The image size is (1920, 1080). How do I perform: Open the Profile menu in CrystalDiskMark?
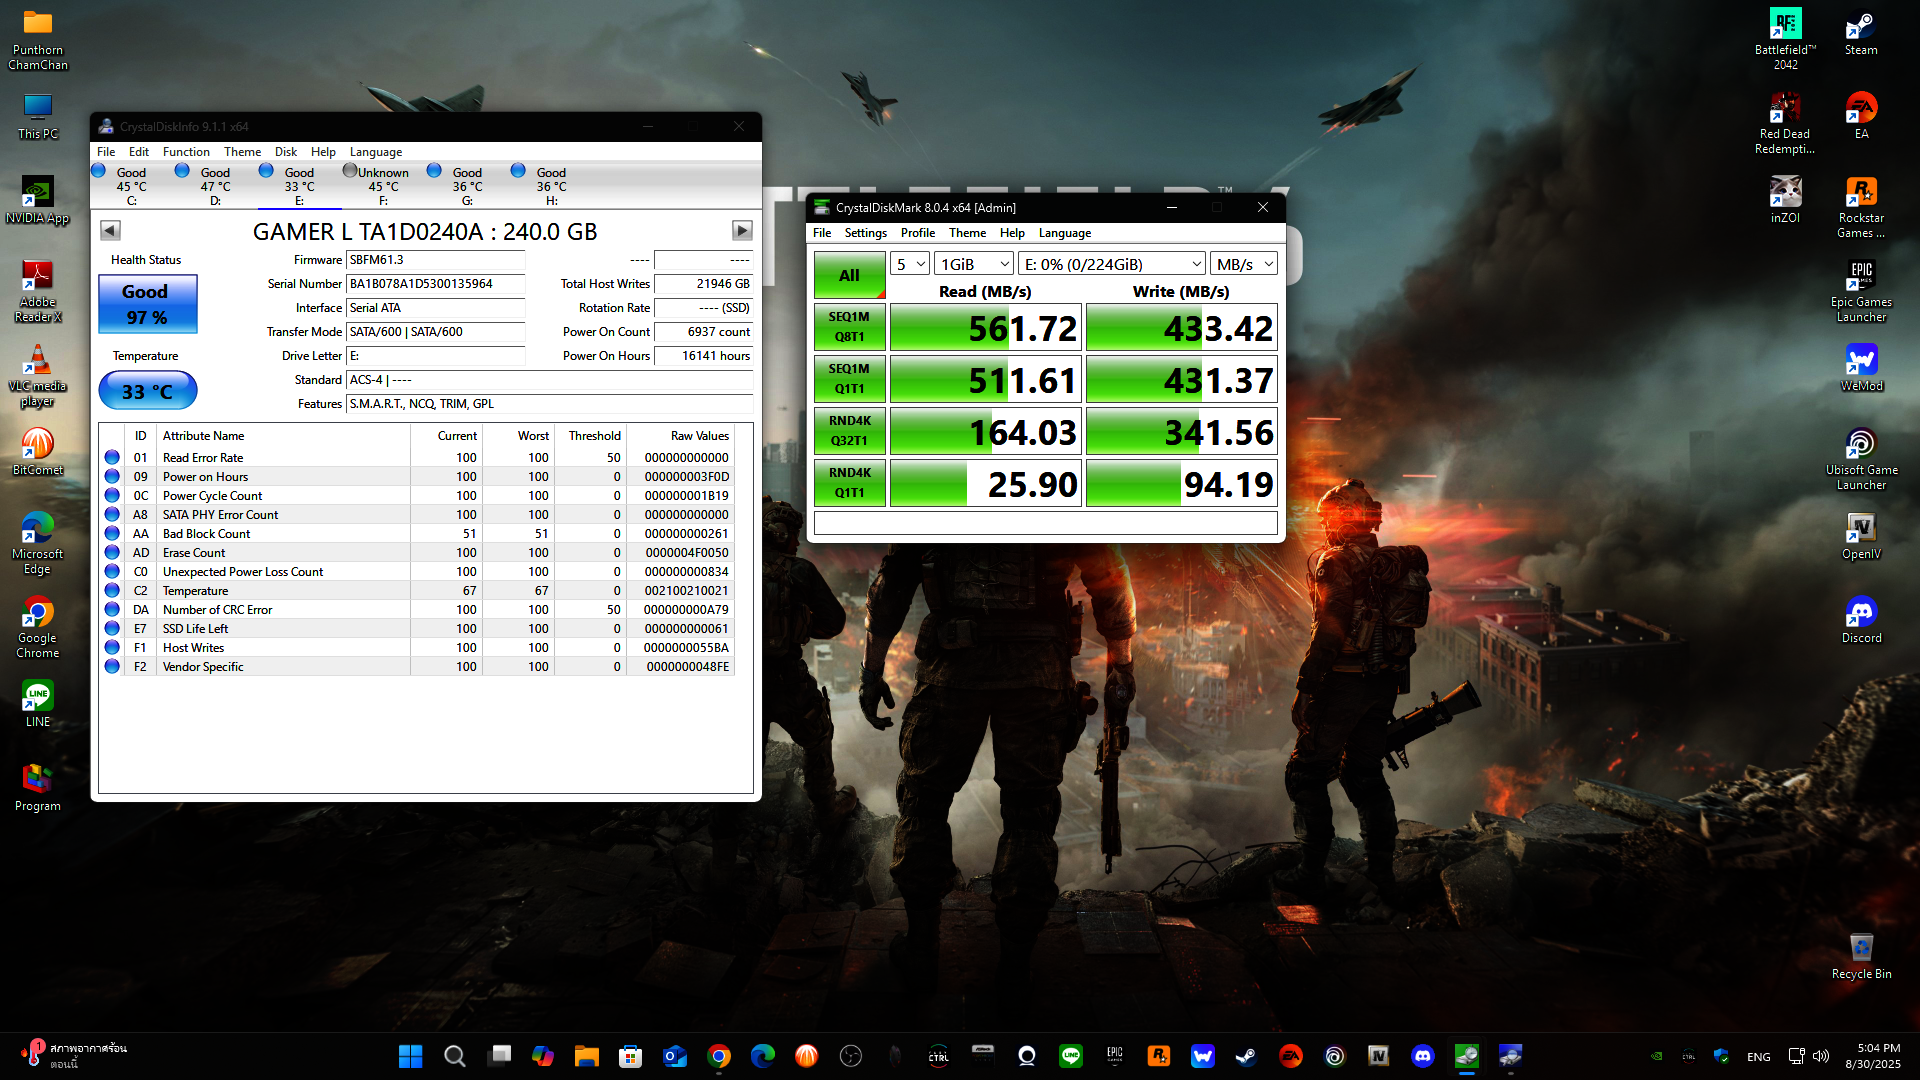tap(917, 233)
